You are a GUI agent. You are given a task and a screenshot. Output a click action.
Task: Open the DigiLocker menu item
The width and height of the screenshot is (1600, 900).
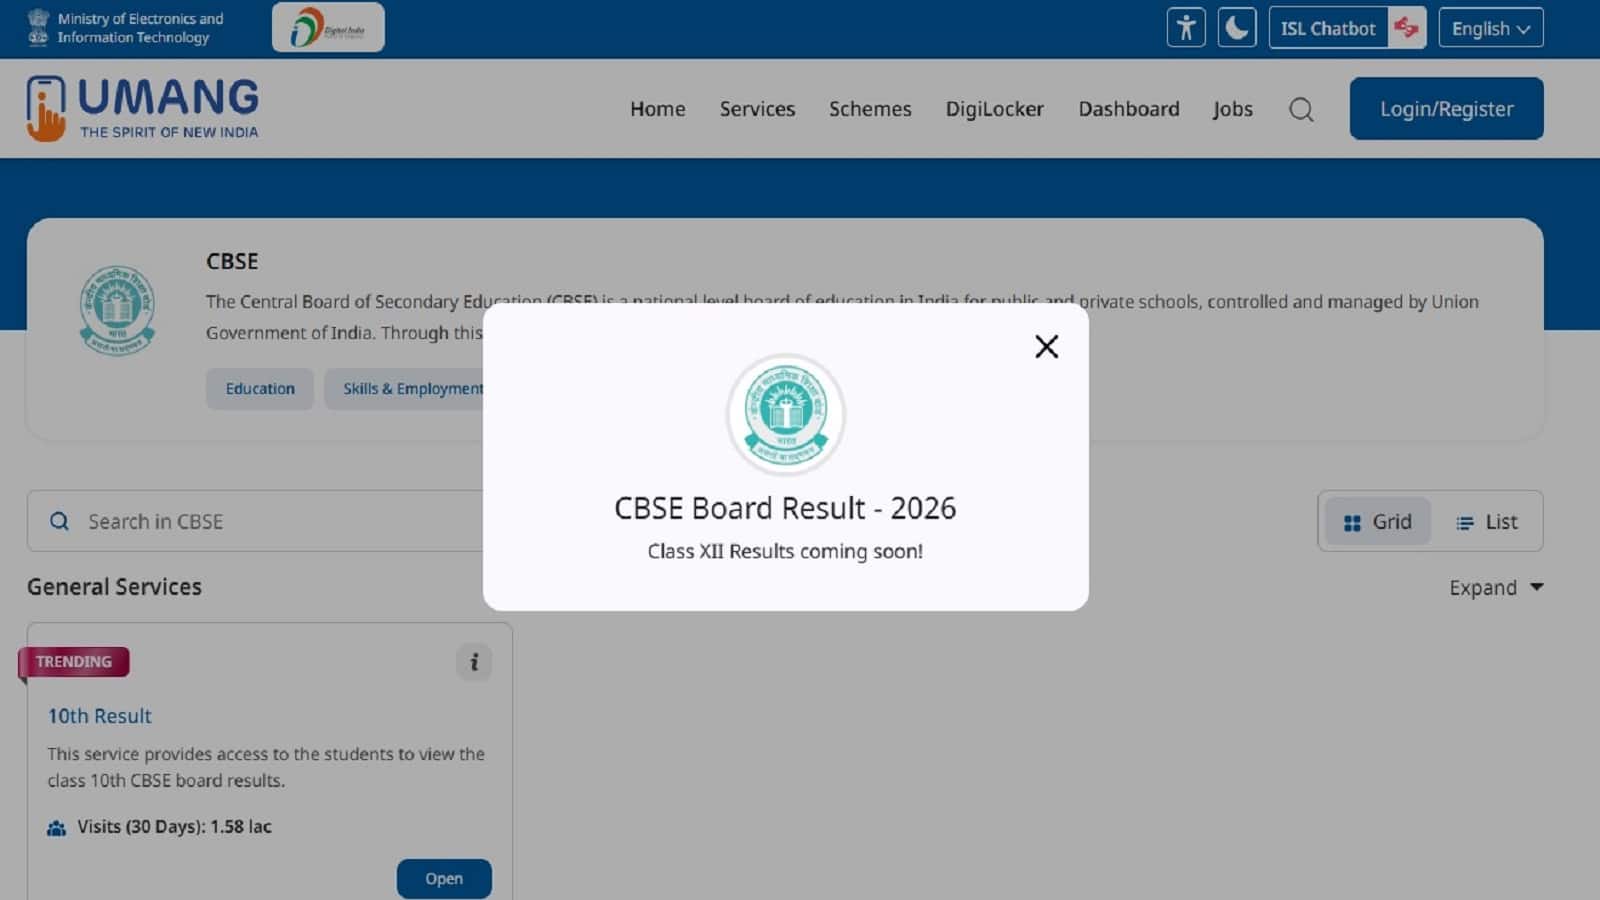point(995,109)
